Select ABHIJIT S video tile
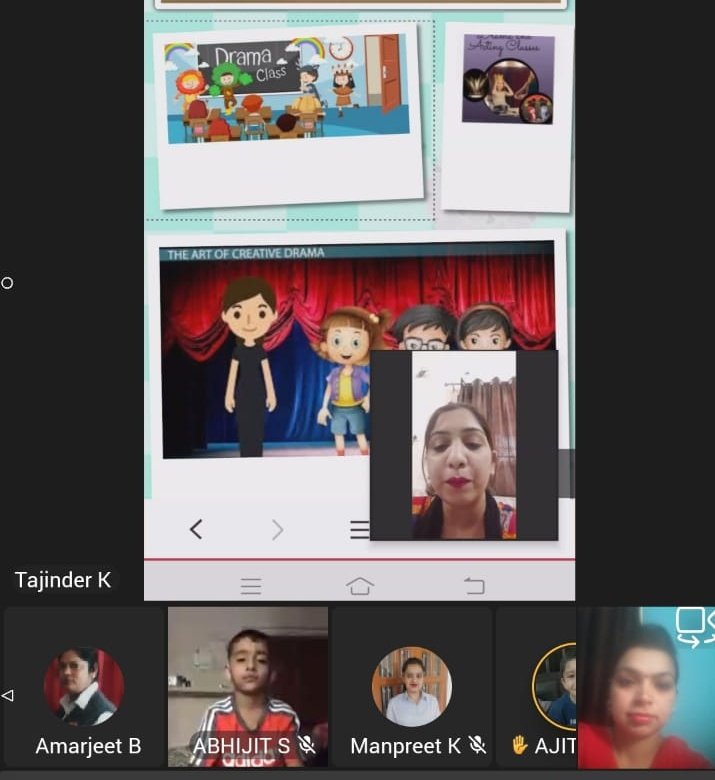This screenshot has width=715, height=780. [x=248, y=686]
